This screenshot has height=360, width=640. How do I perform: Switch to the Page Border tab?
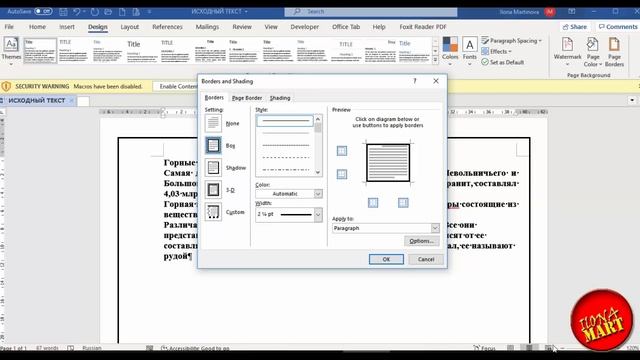click(247, 98)
